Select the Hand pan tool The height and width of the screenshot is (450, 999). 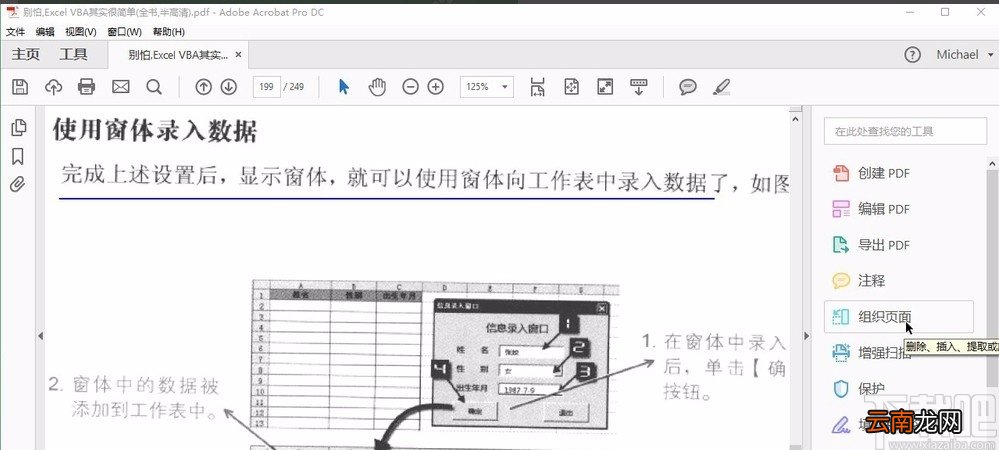coord(377,87)
